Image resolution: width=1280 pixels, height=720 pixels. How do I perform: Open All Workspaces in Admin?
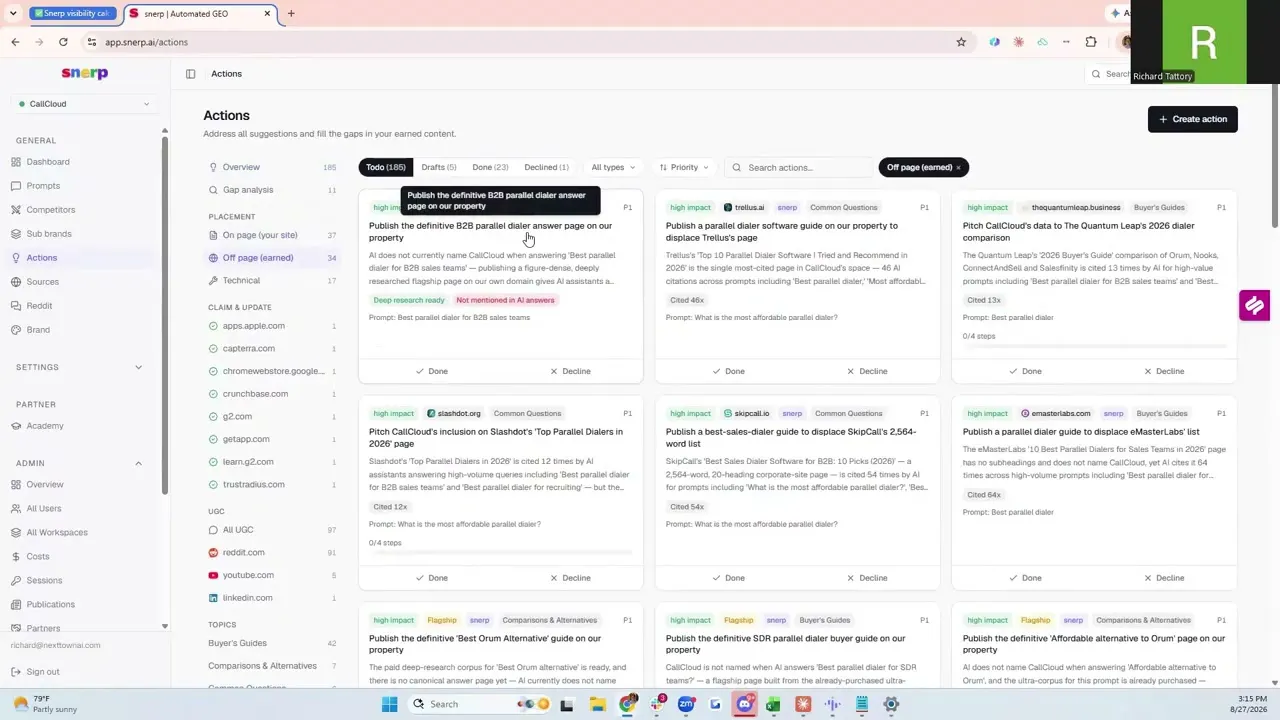pos(57,533)
